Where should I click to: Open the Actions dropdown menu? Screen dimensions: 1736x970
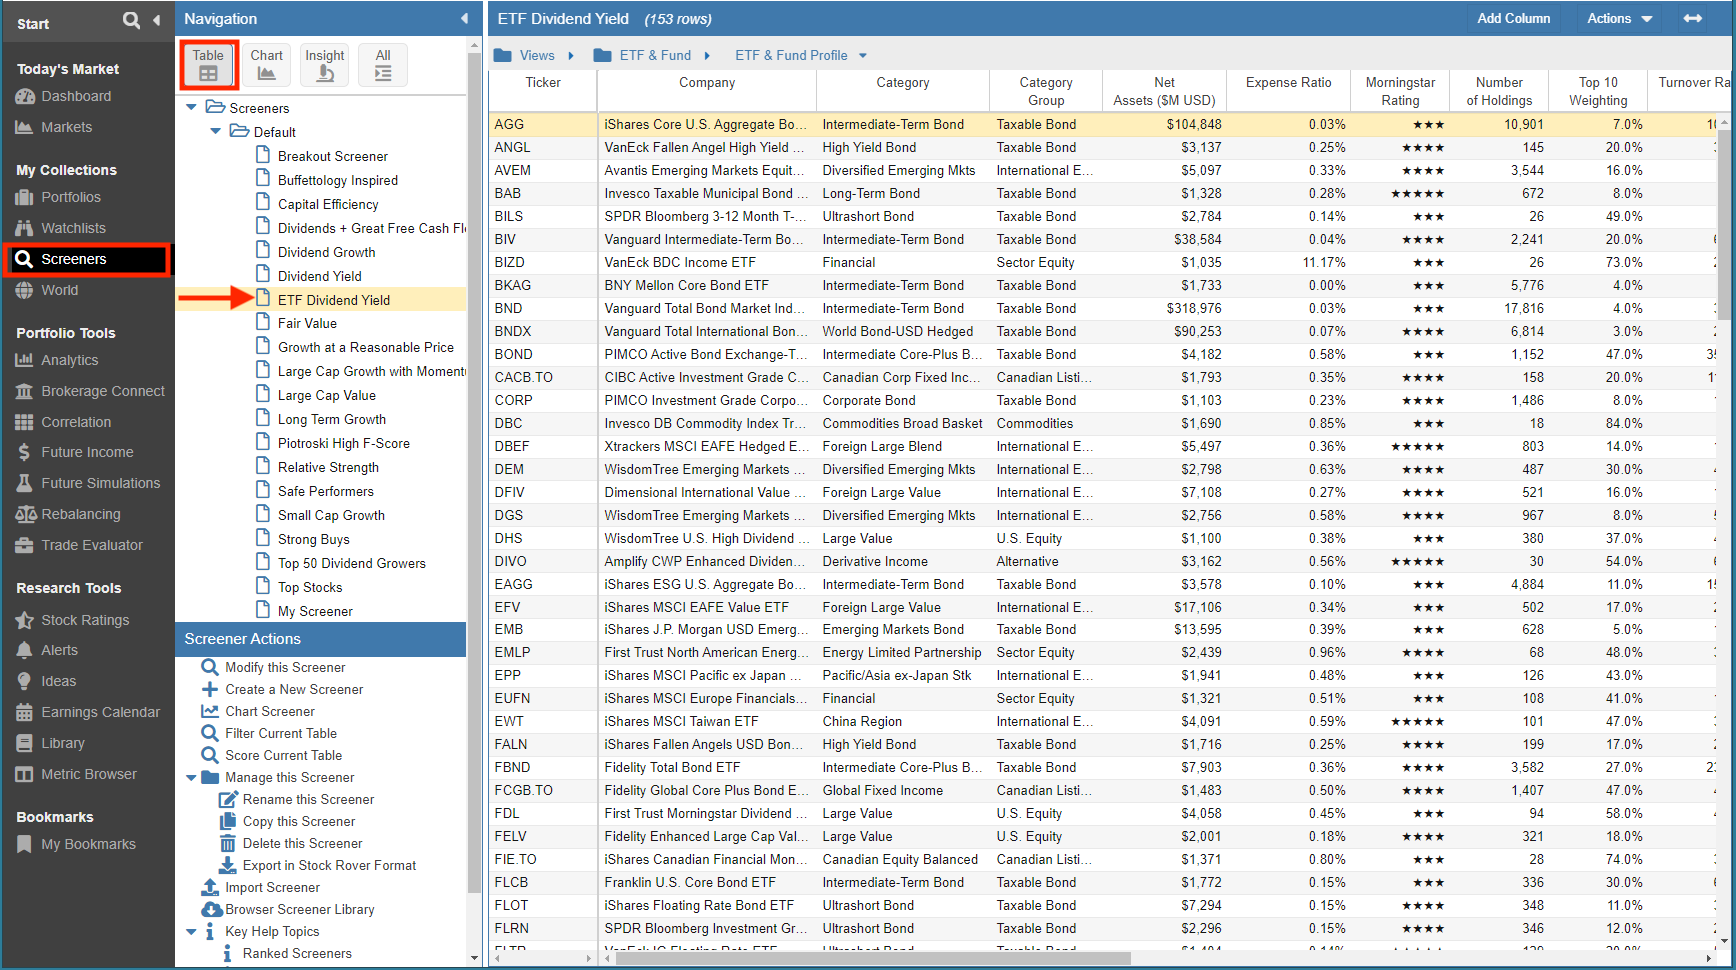[x=1619, y=18]
